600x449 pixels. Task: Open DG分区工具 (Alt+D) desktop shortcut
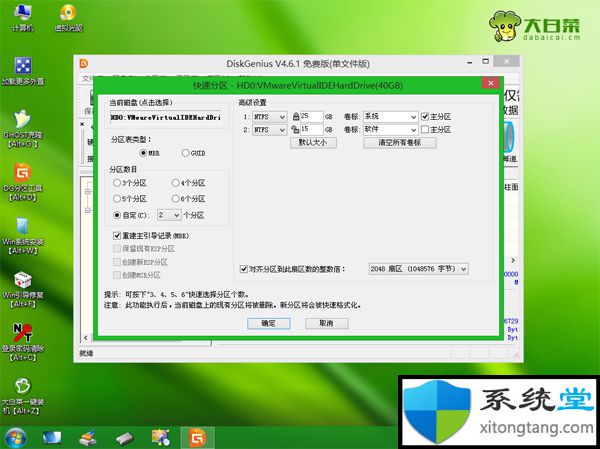[x=23, y=183]
